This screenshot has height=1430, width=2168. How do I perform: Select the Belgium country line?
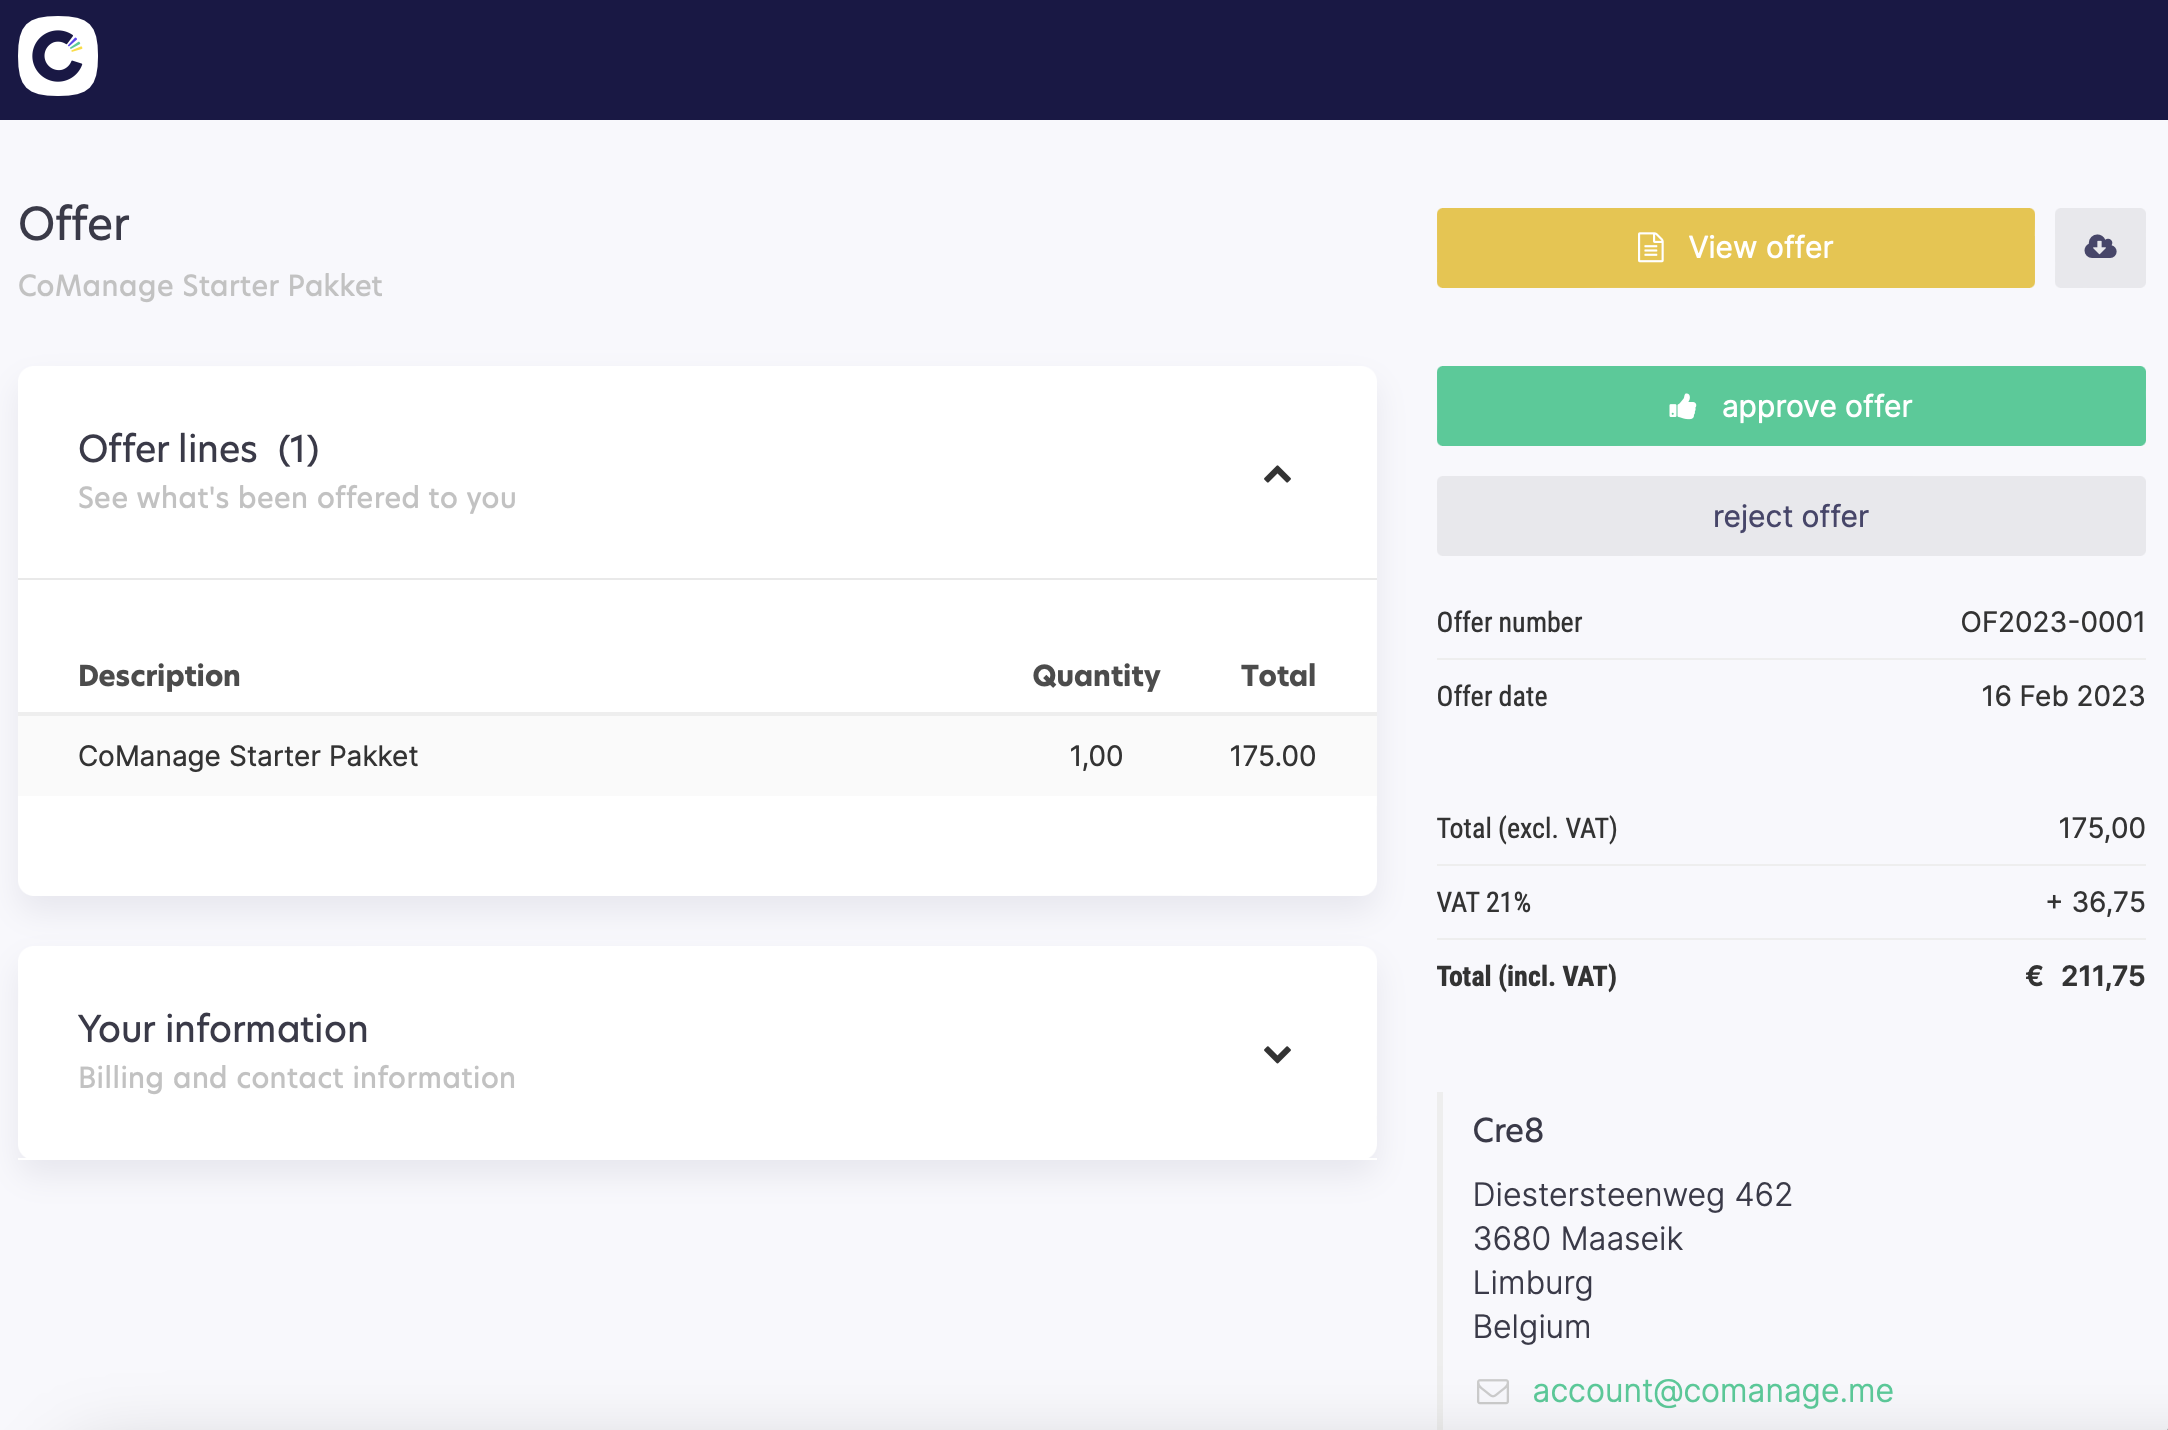point(1531,1327)
